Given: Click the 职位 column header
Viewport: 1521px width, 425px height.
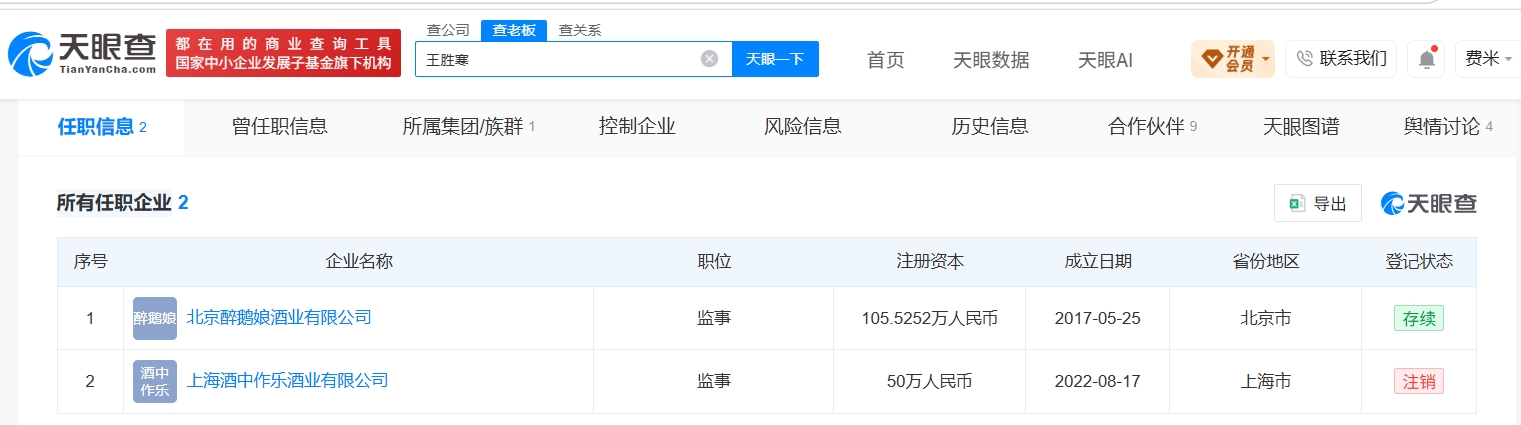Looking at the screenshot, I should pos(714,262).
